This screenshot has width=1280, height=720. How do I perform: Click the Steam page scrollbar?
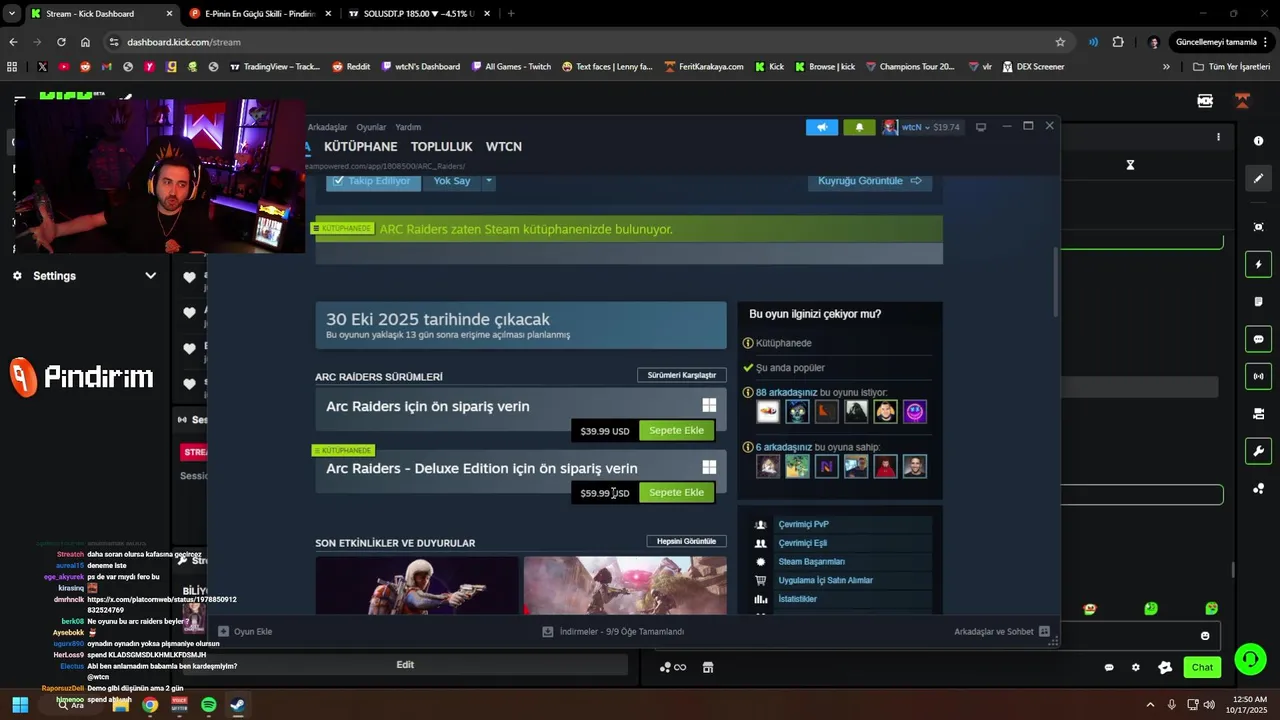point(1055,280)
